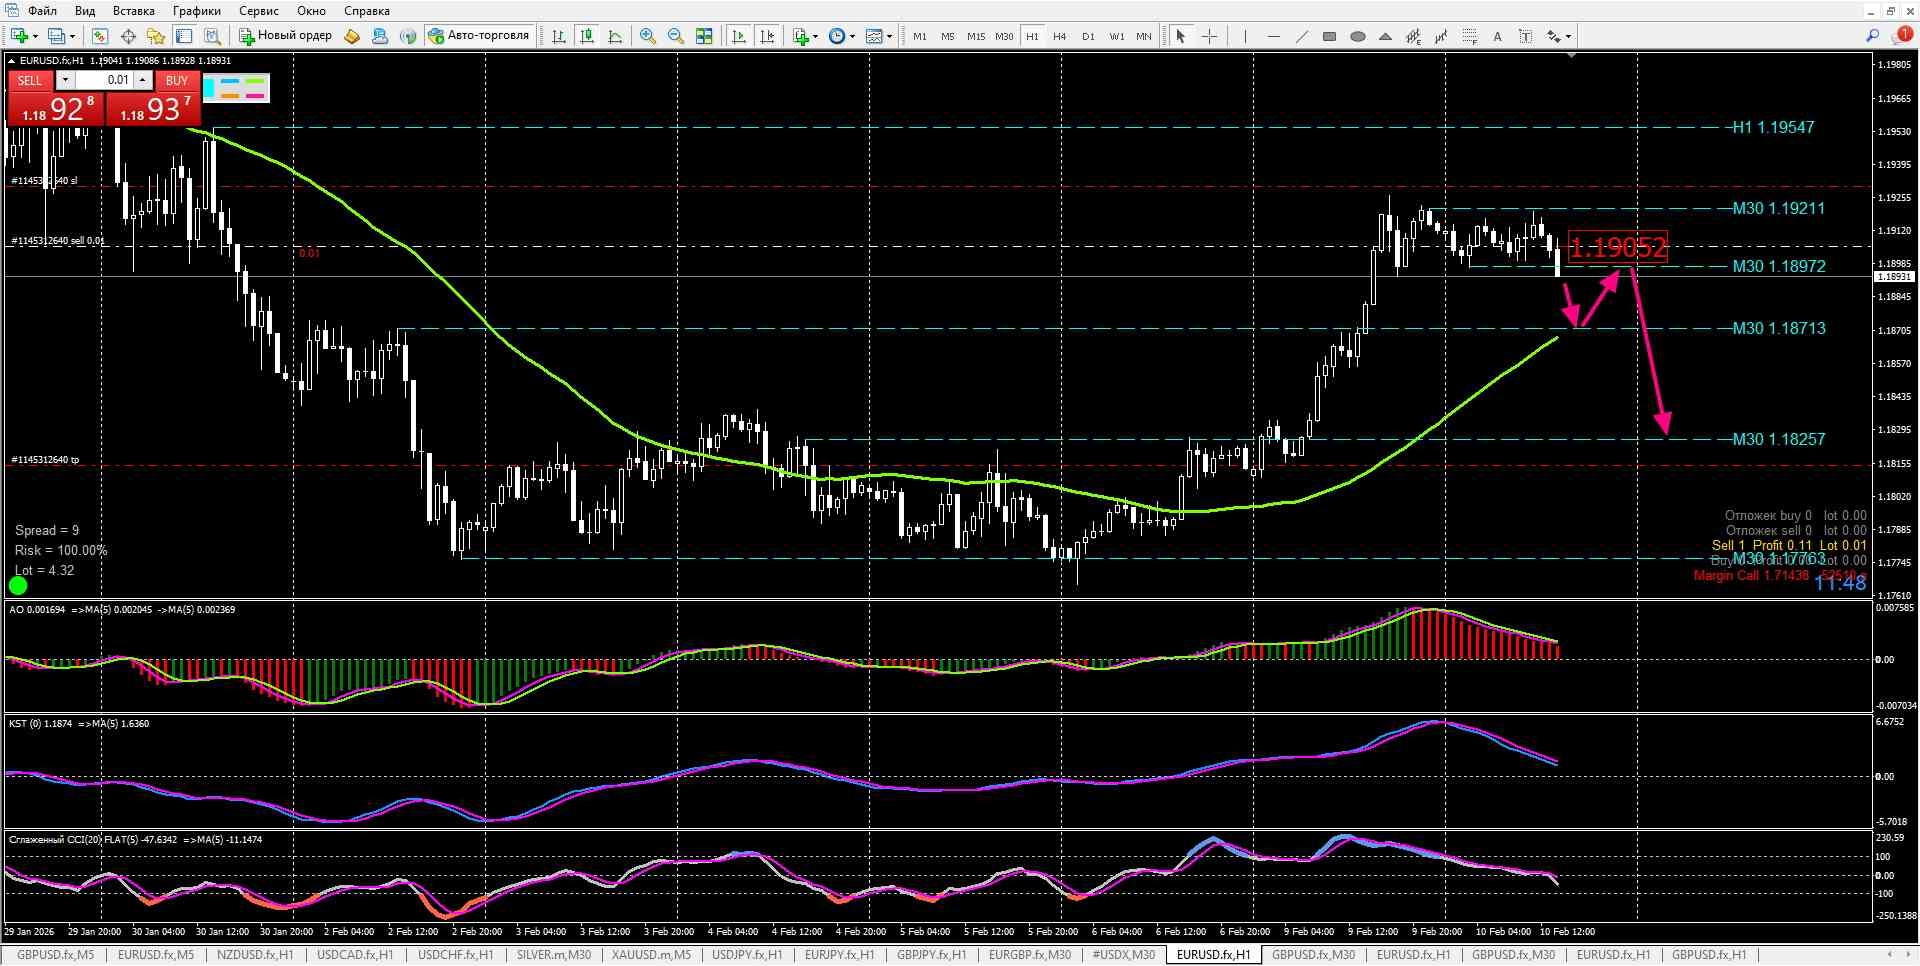Select the horizontal line drawing tool
This screenshot has width=1920, height=966.
(1273, 36)
